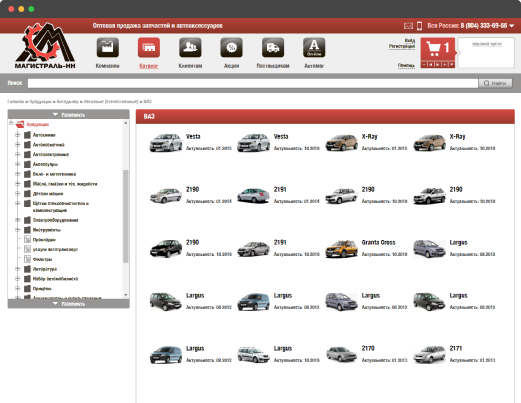Click the Детали машин folder icon
Screen dimensions: 521x403
(27, 193)
